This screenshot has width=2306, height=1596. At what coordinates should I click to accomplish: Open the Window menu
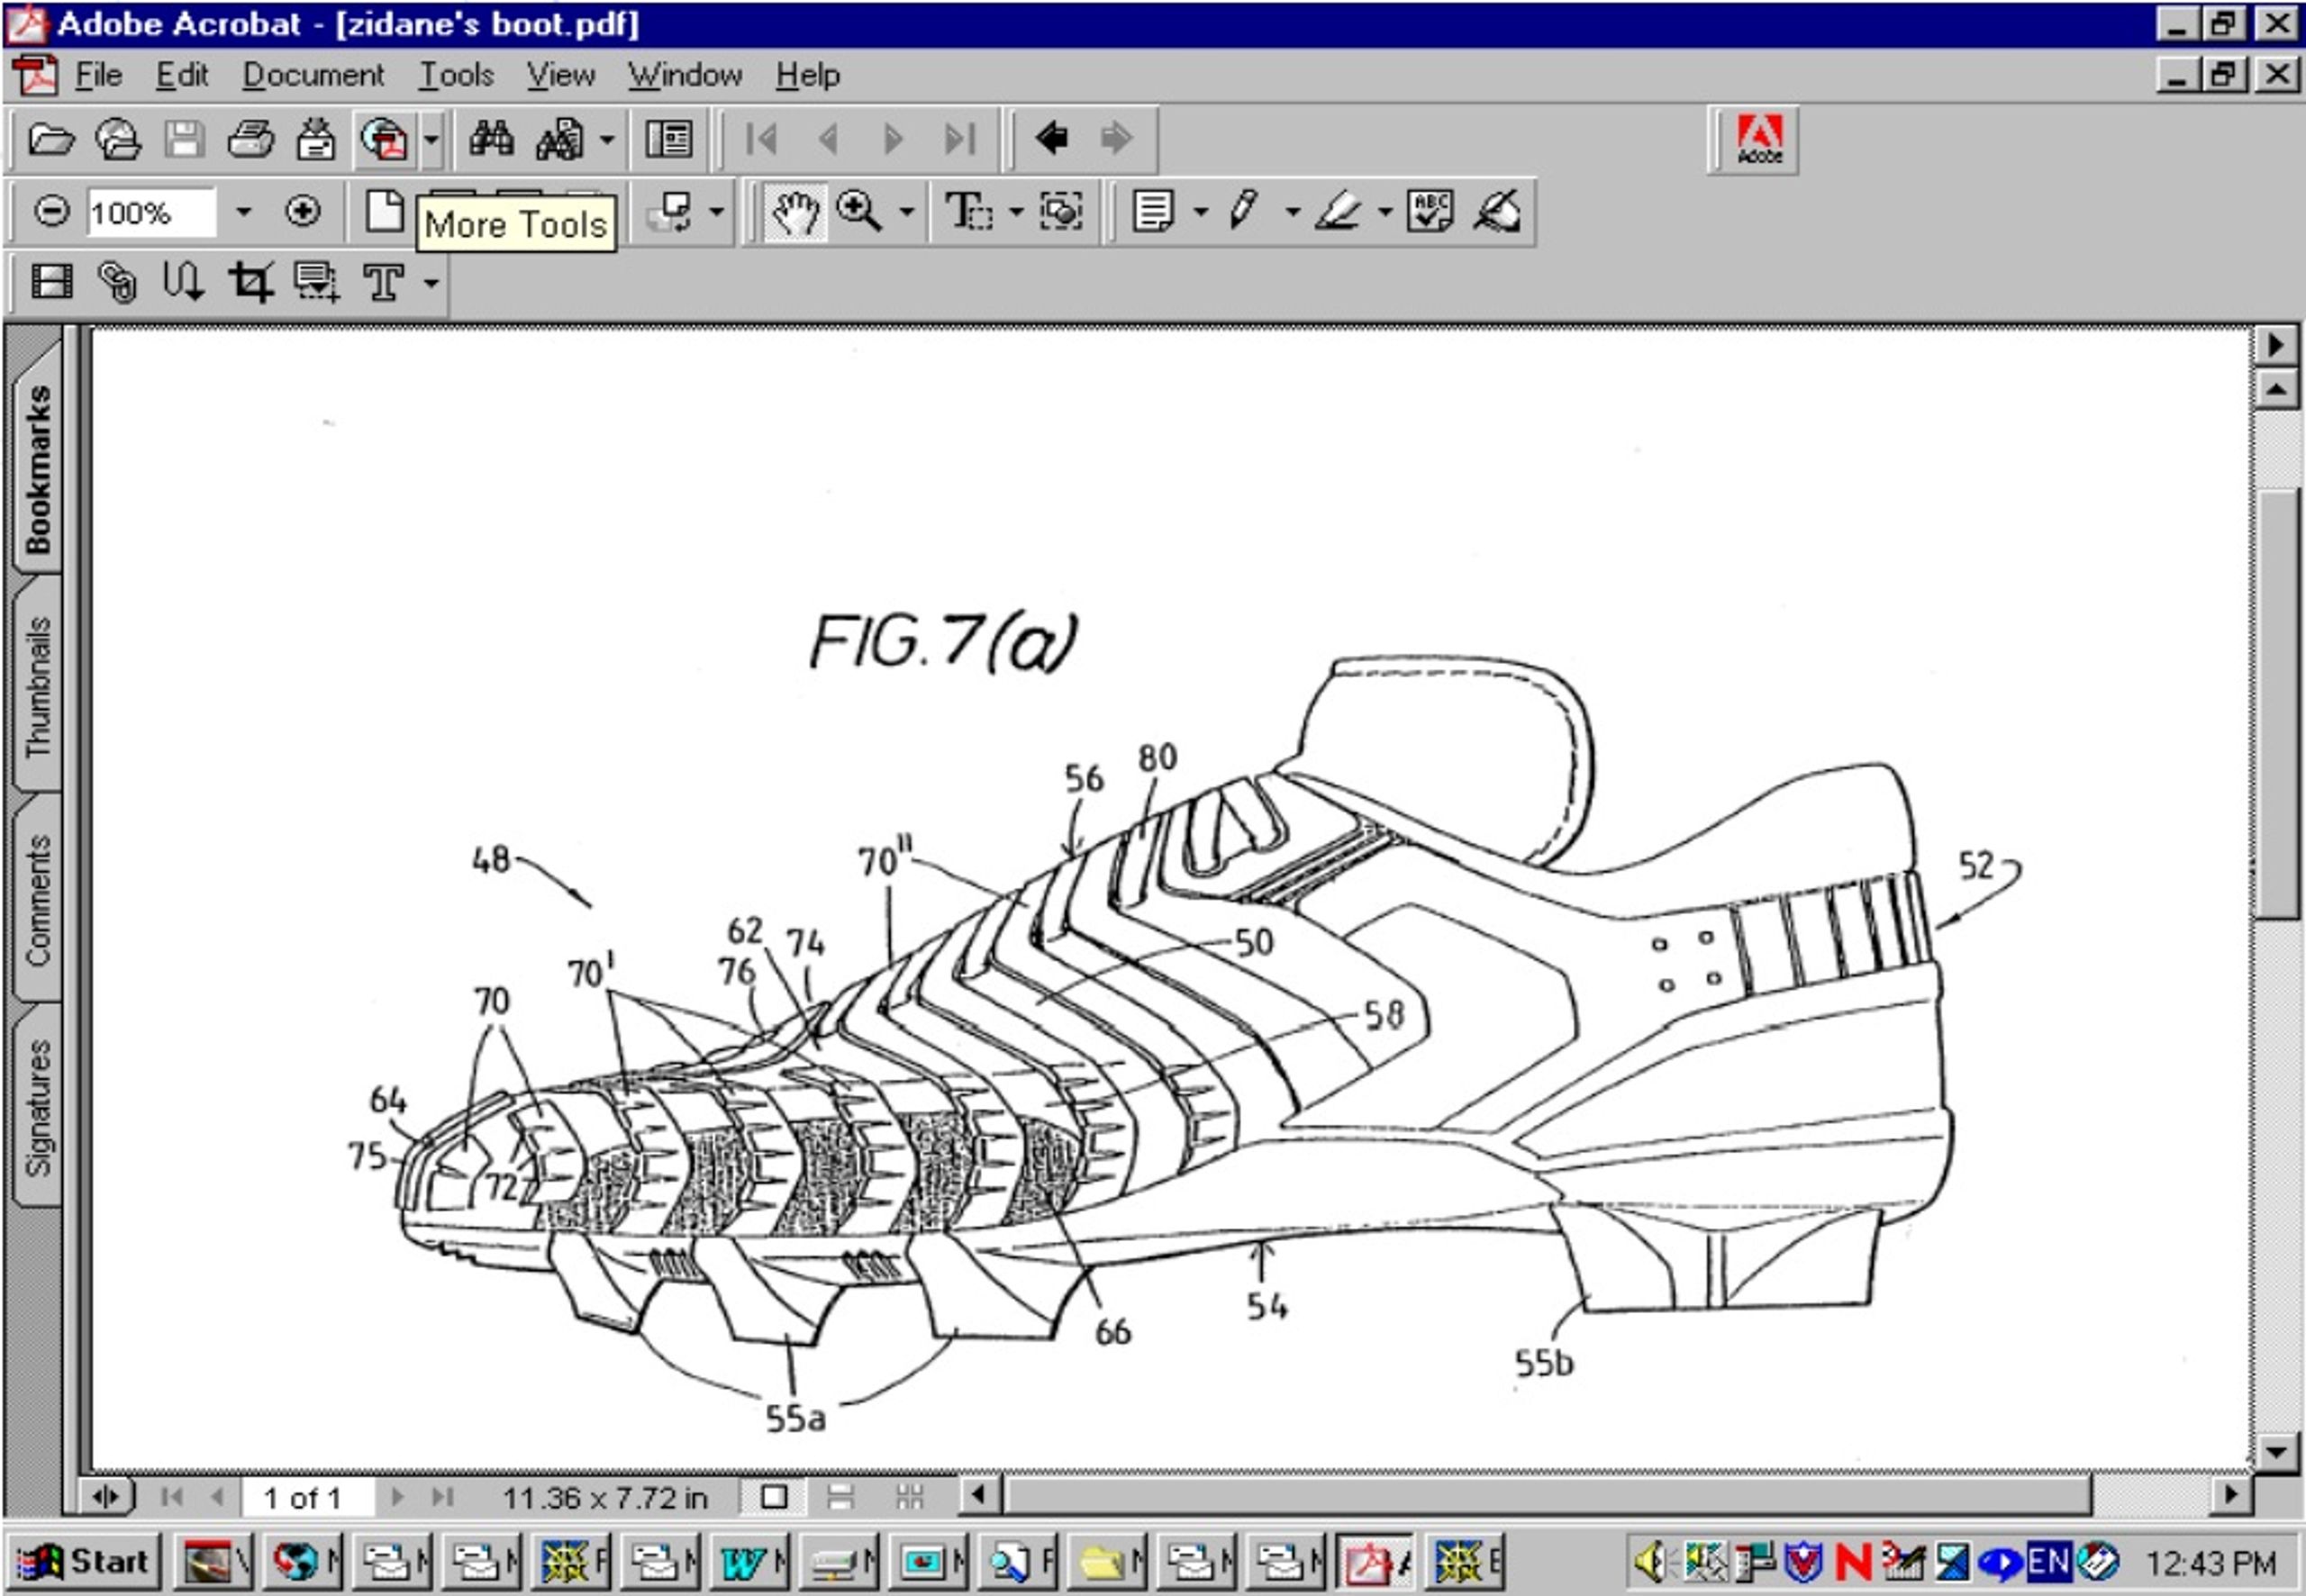coord(685,75)
